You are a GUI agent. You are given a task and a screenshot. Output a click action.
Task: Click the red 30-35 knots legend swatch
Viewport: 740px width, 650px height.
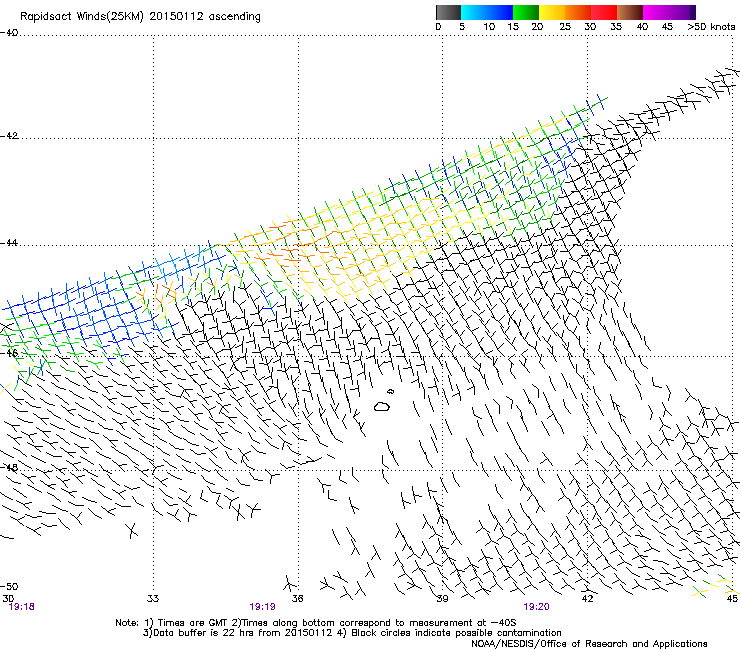604,12
